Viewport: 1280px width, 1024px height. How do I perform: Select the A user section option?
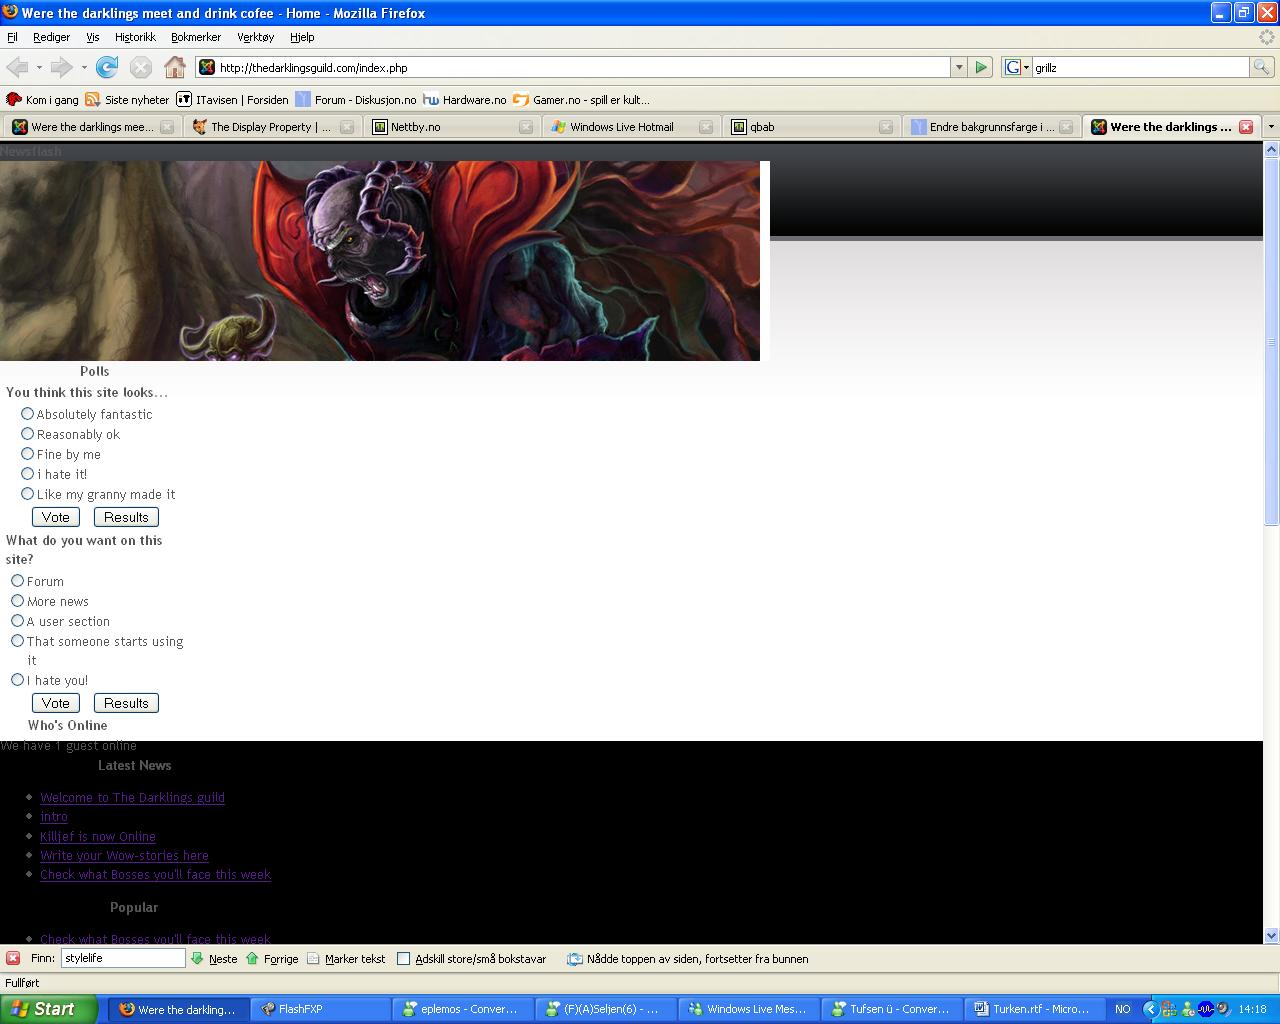(x=18, y=621)
